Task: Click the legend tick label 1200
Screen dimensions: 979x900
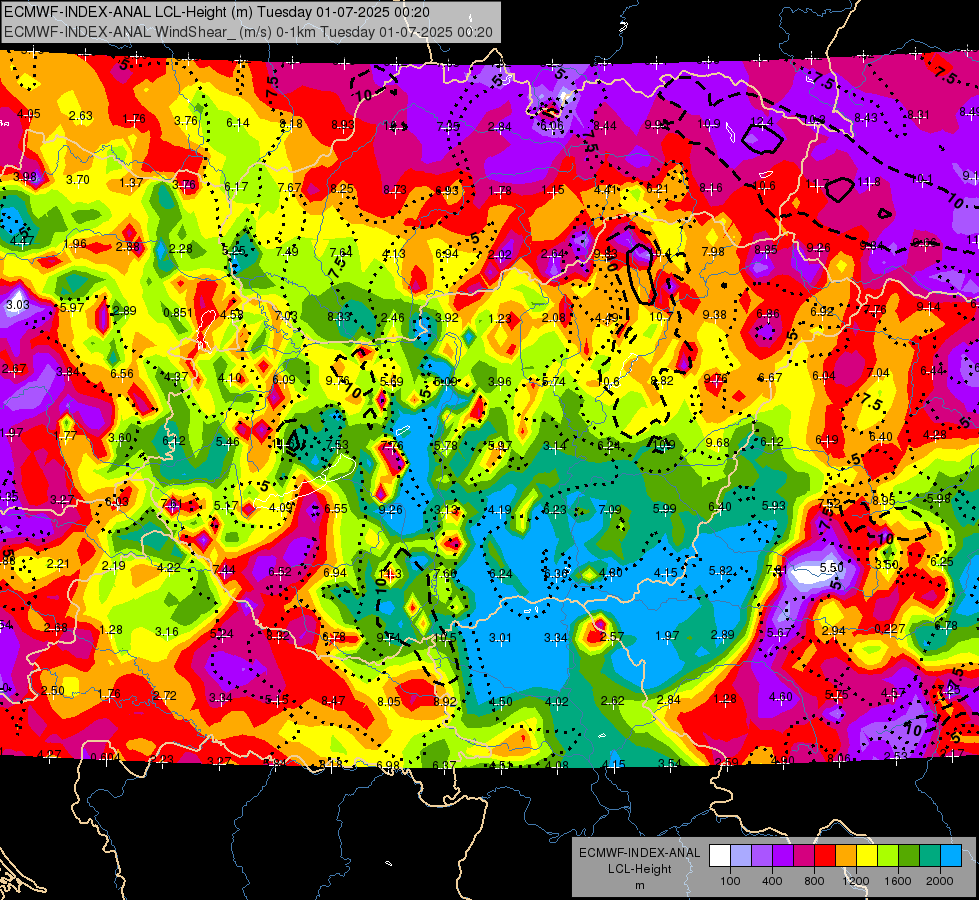Action: [855, 881]
